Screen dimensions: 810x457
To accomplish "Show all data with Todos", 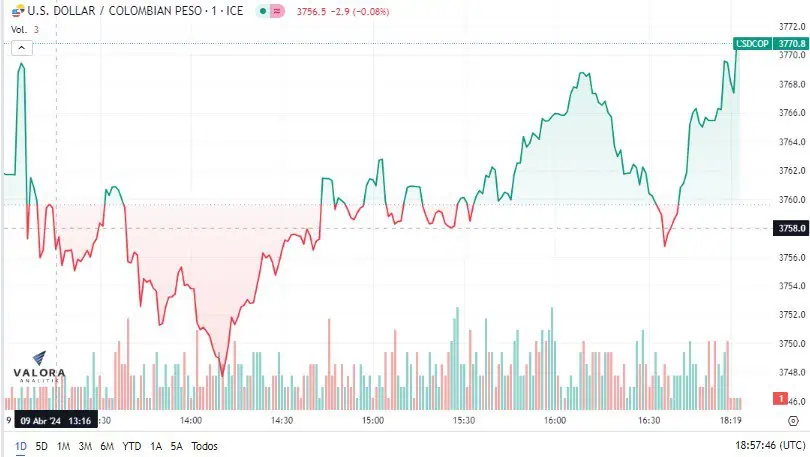I will point(205,446).
